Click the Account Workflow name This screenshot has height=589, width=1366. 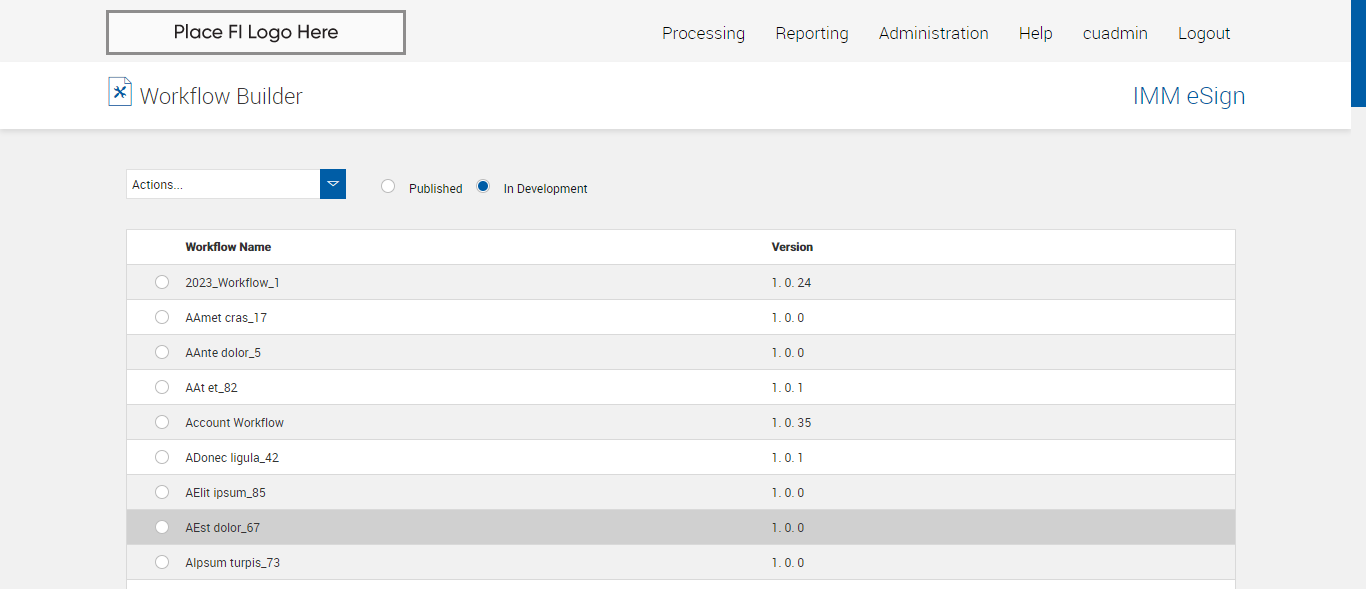coord(234,423)
